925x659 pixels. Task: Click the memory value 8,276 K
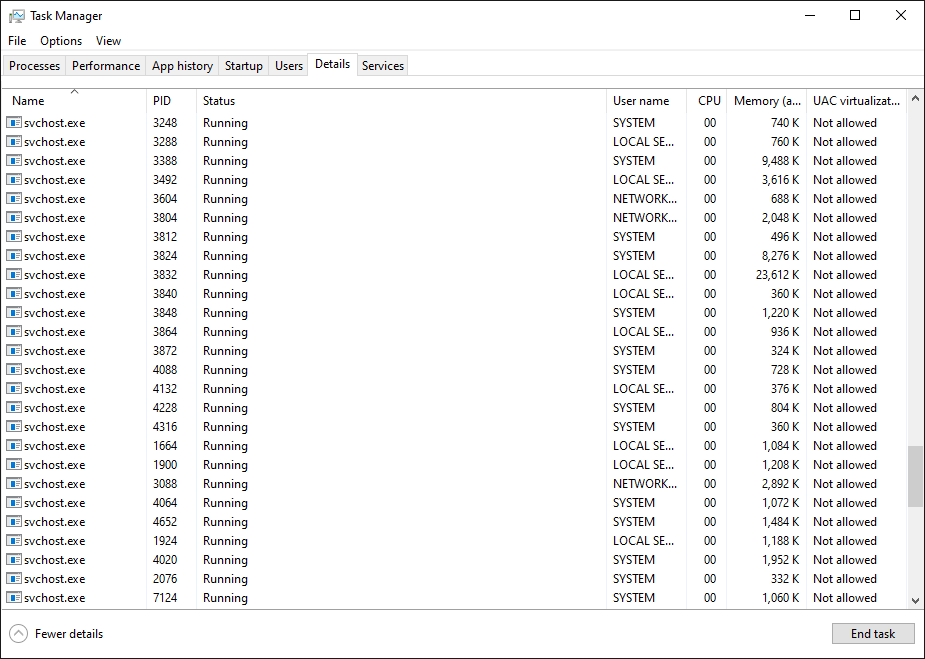click(780, 255)
